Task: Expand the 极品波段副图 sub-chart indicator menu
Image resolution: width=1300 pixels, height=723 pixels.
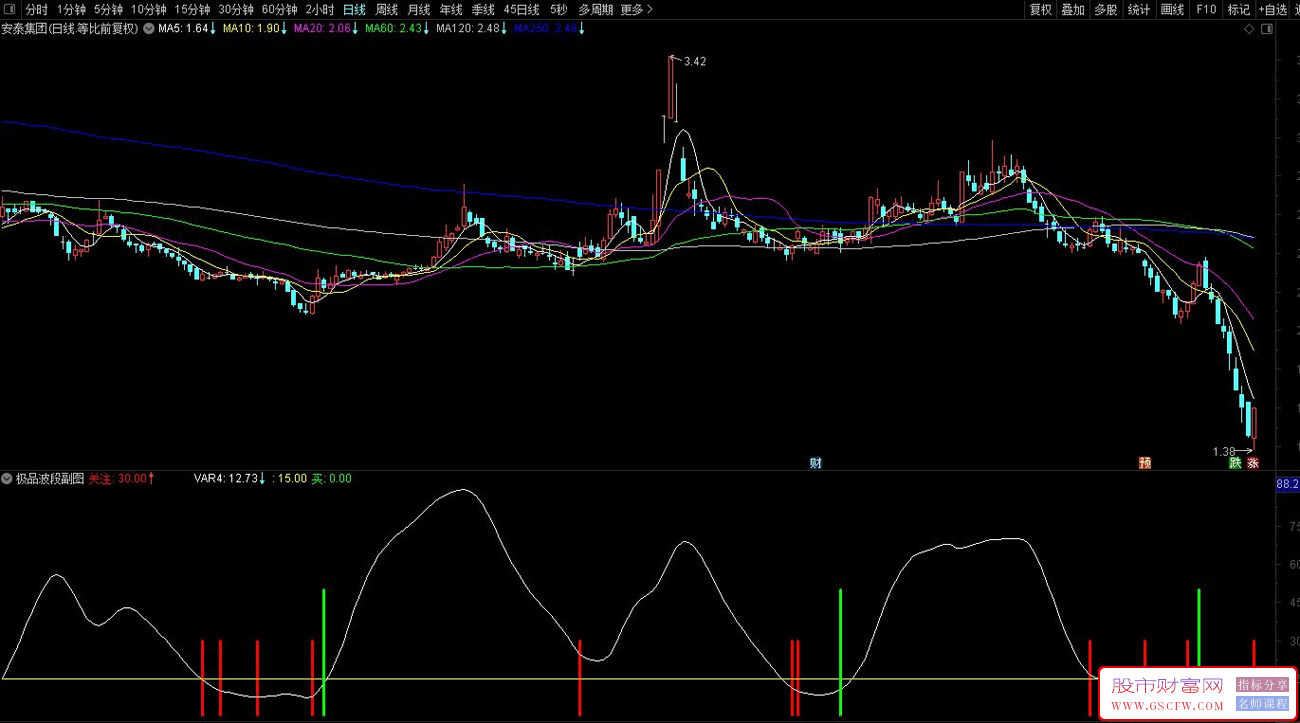Action: [x=8, y=479]
